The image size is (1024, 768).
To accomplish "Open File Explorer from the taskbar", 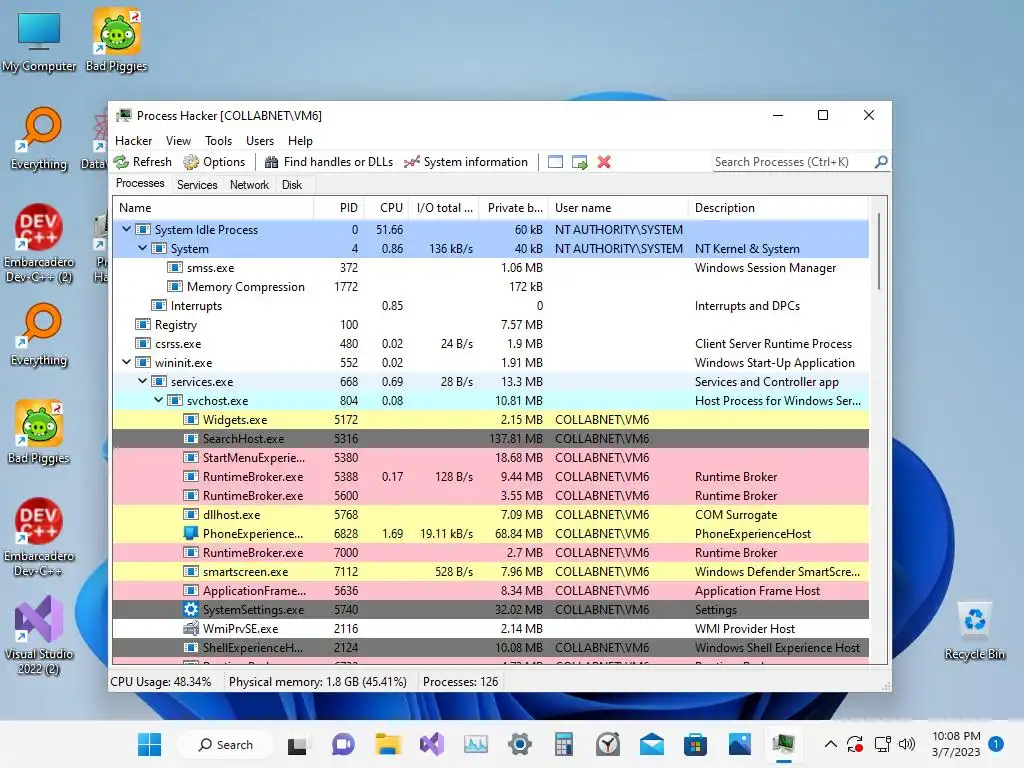I will pyautogui.click(x=387, y=744).
